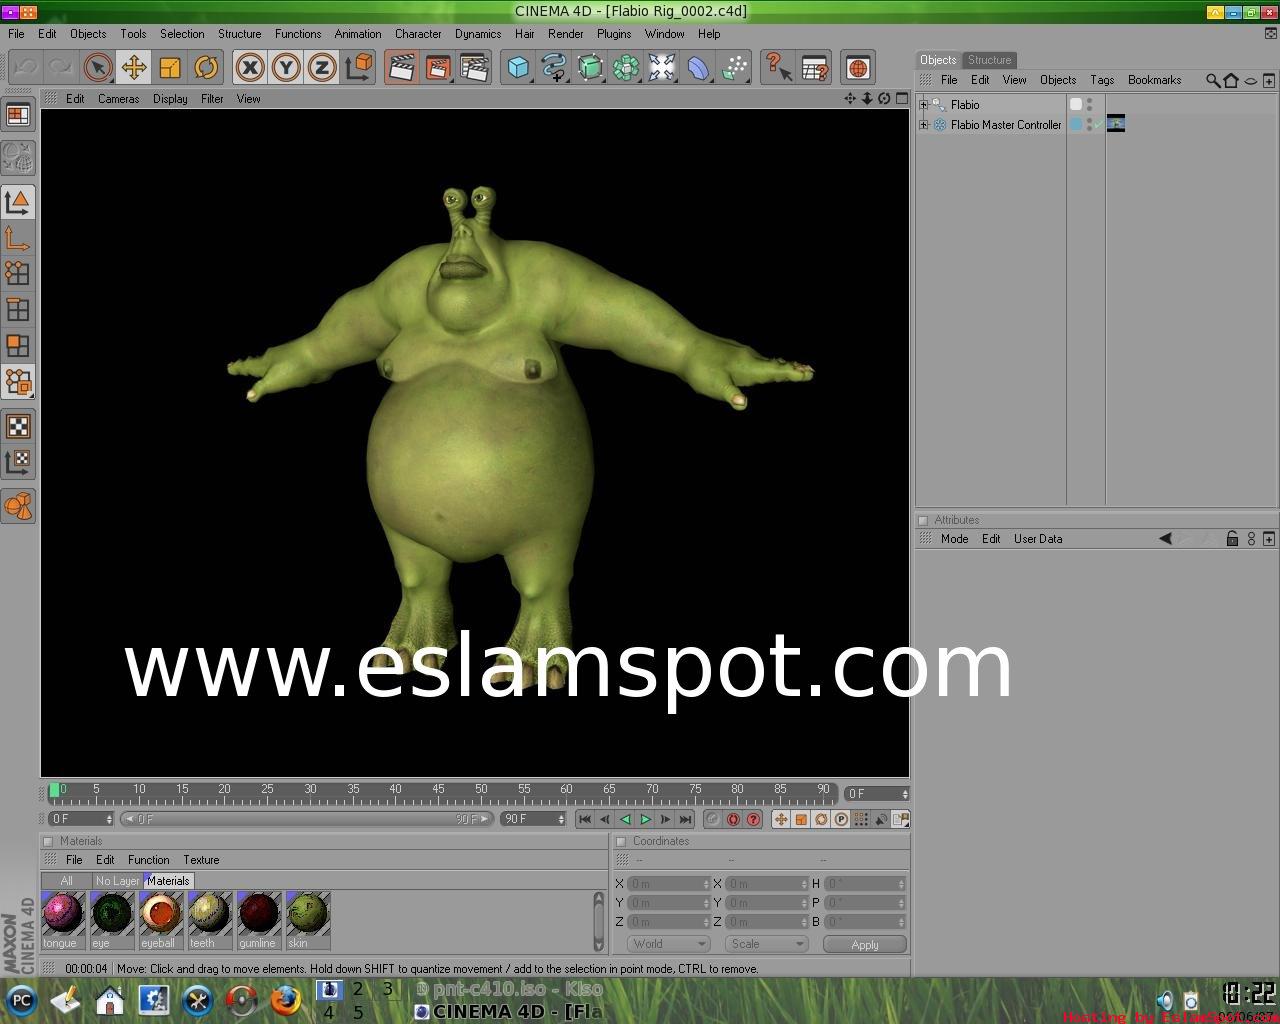
Task: Click the Make Editable icon
Action: pos(18,158)
